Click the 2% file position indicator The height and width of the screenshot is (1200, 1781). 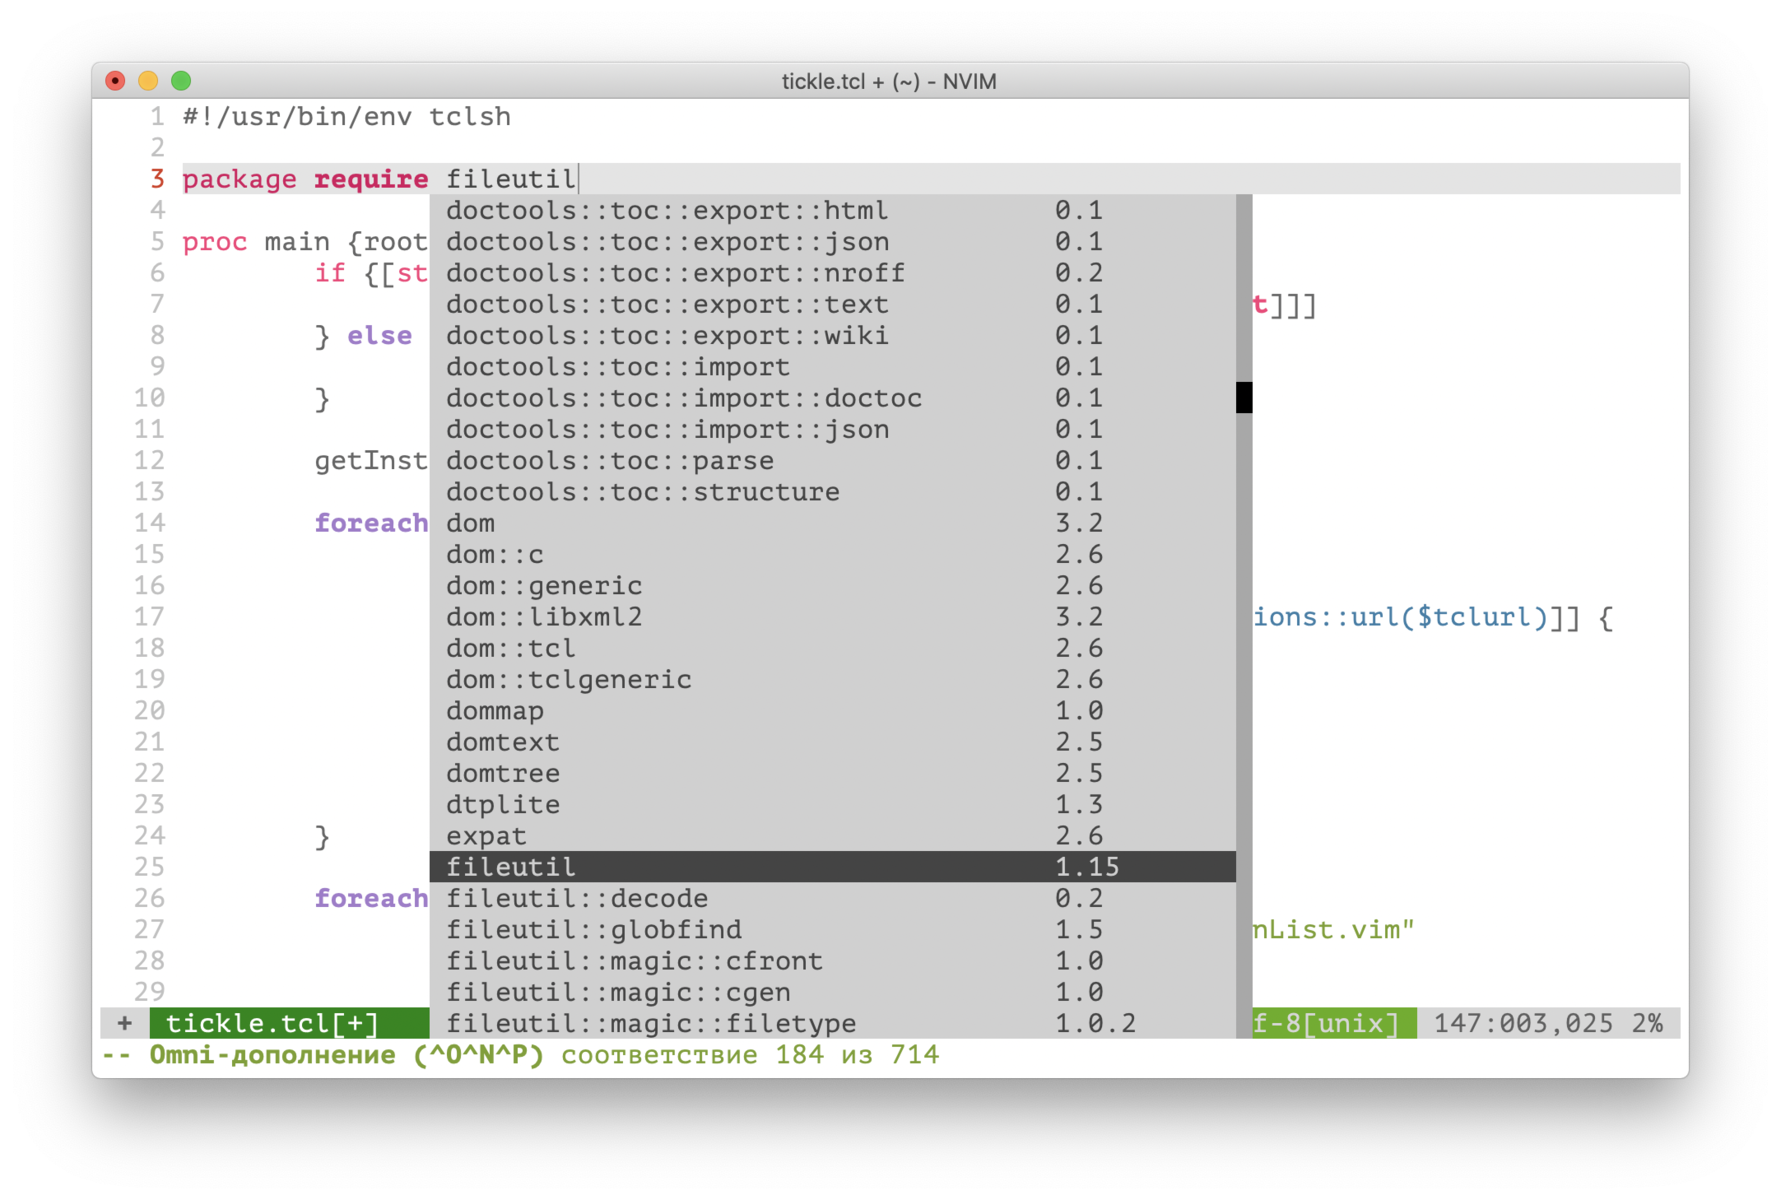tap(1647, 1024)
